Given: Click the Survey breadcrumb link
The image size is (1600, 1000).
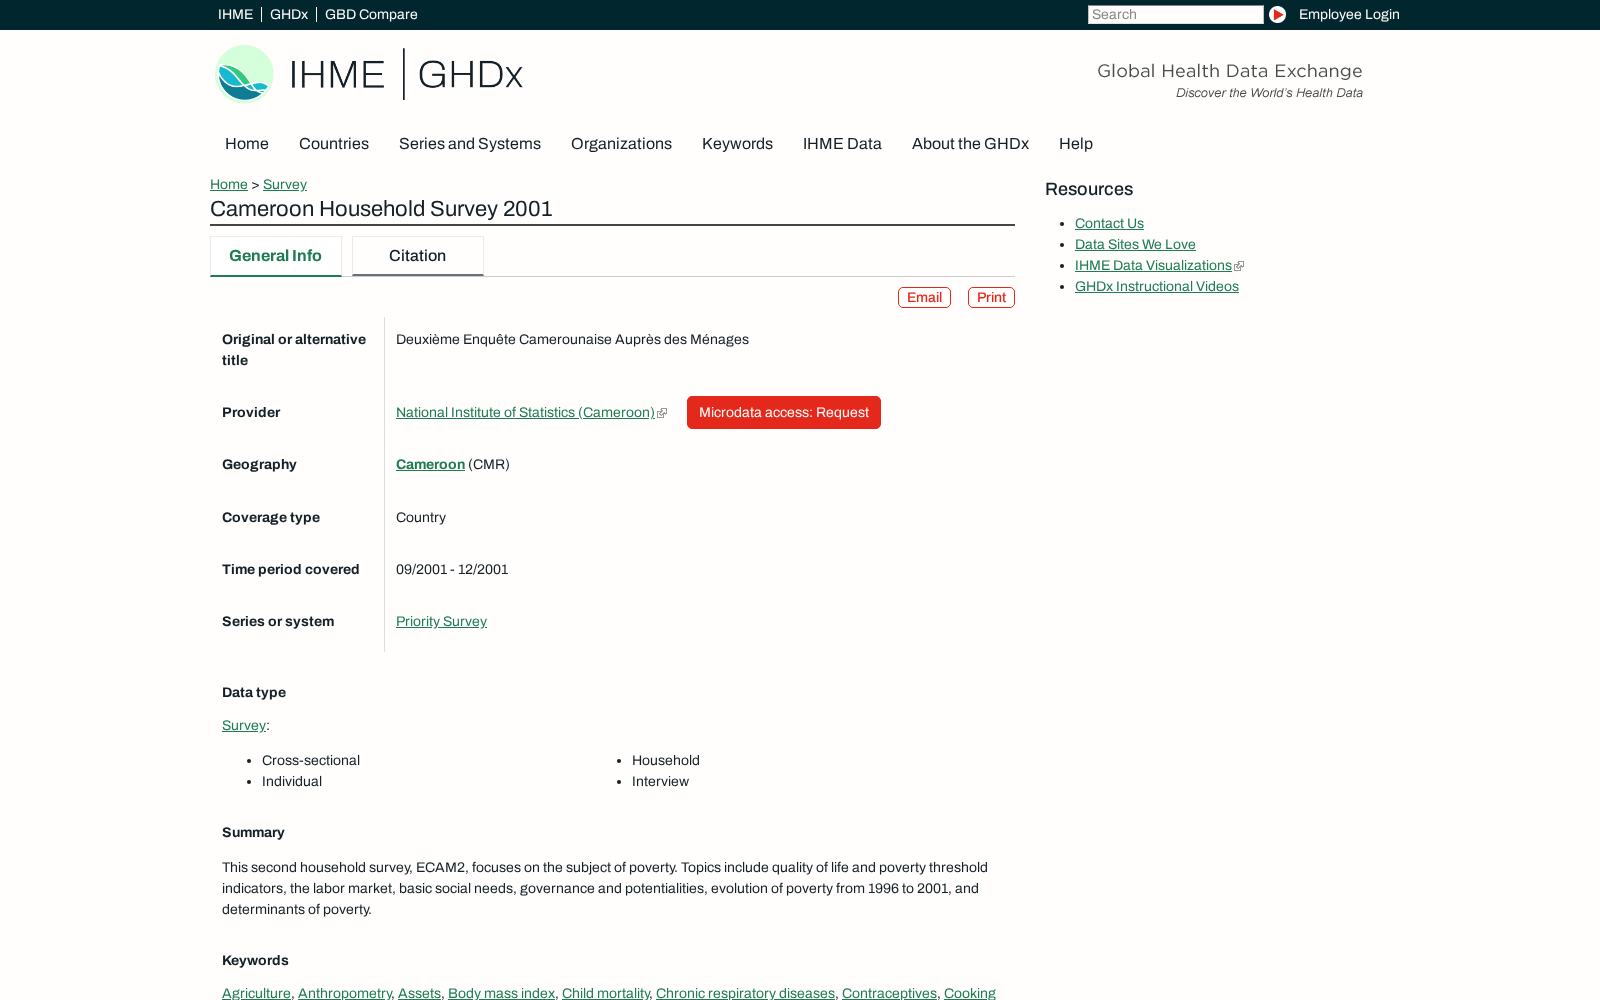Looking at the screenshot, I should [285, 184].
